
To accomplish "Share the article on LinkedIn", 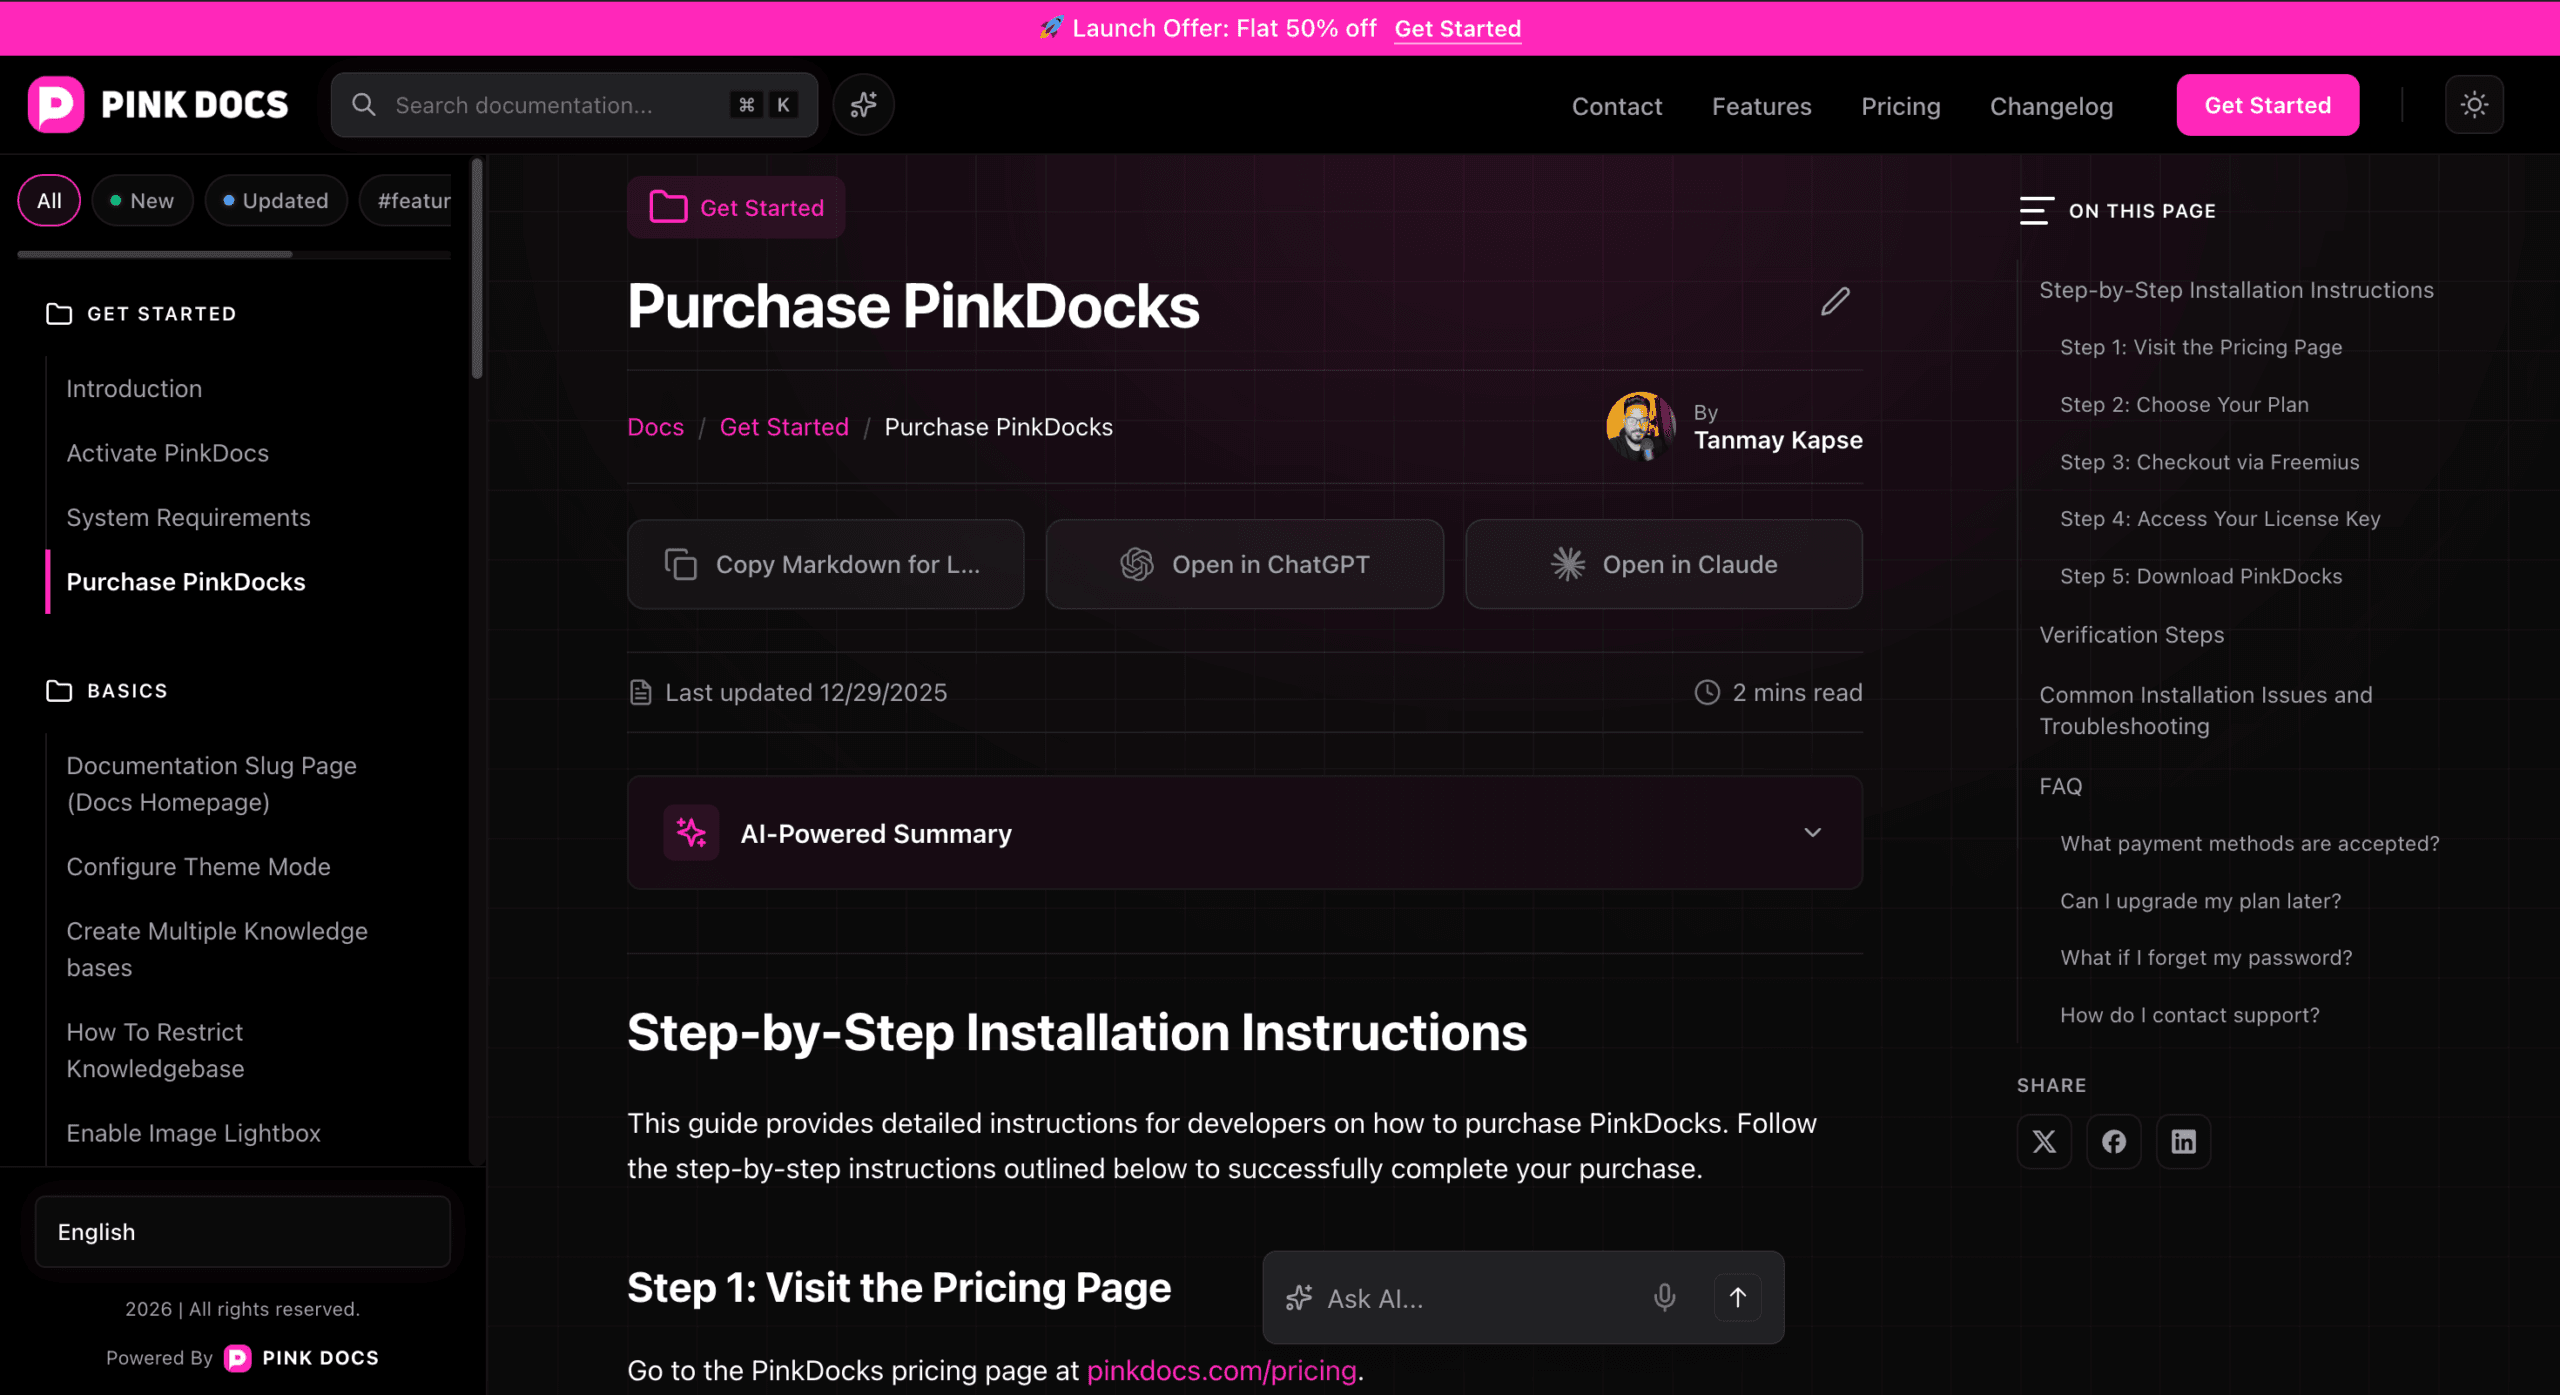I will (x=2184, y=1141).
